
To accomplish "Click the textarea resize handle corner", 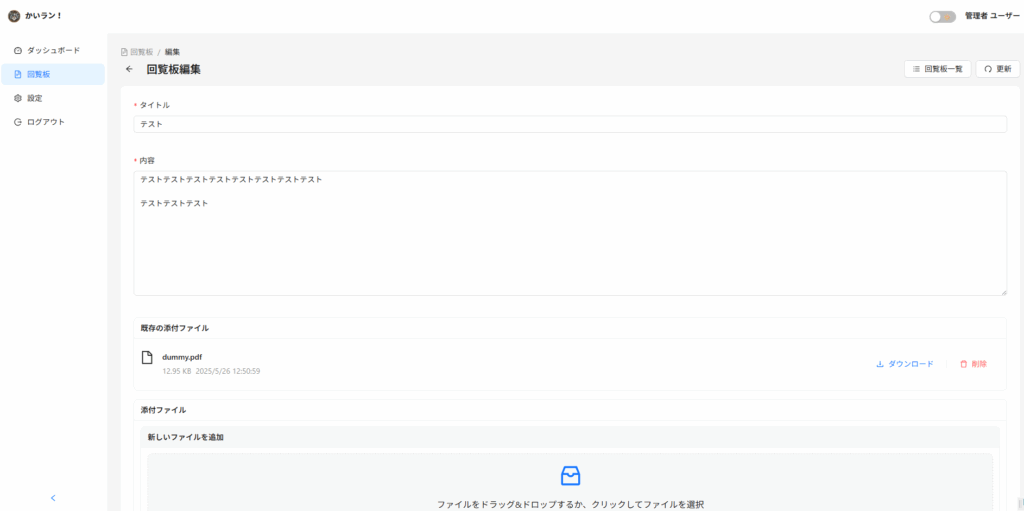I will (x=1003, y=292).
